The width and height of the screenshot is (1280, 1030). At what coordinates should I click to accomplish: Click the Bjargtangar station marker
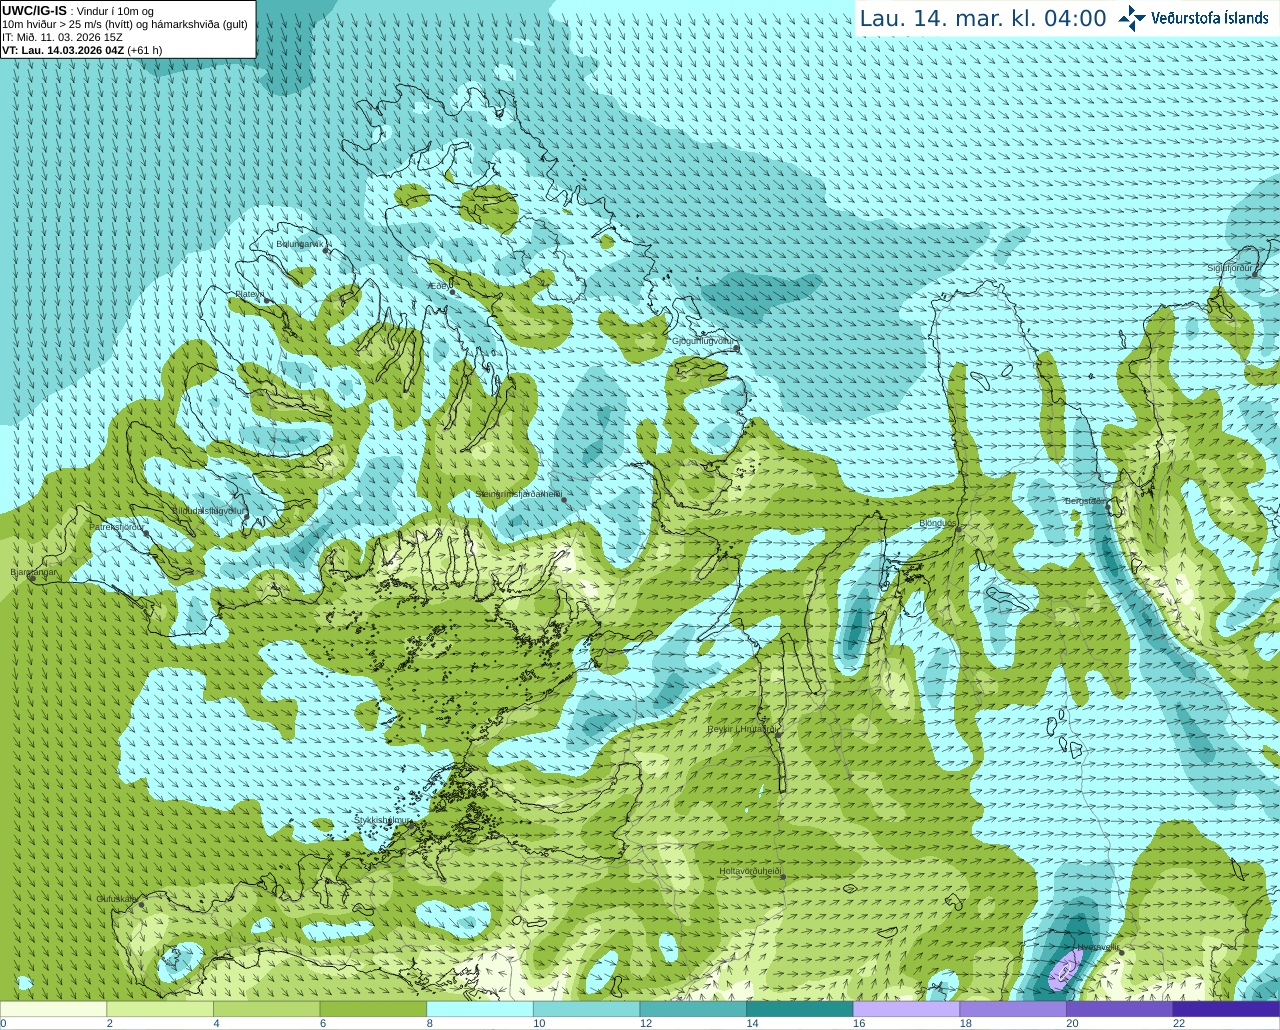[x=34, y=579]
